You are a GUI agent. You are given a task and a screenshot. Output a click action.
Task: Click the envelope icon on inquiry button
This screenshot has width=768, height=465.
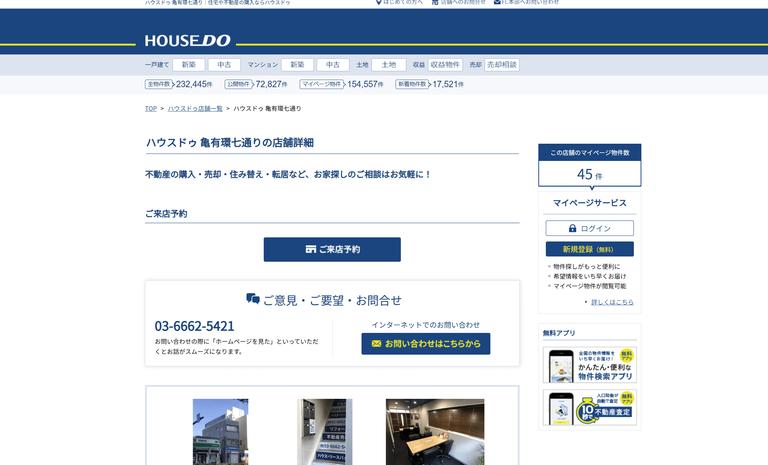pyautogui.click(x=376, y=344)
